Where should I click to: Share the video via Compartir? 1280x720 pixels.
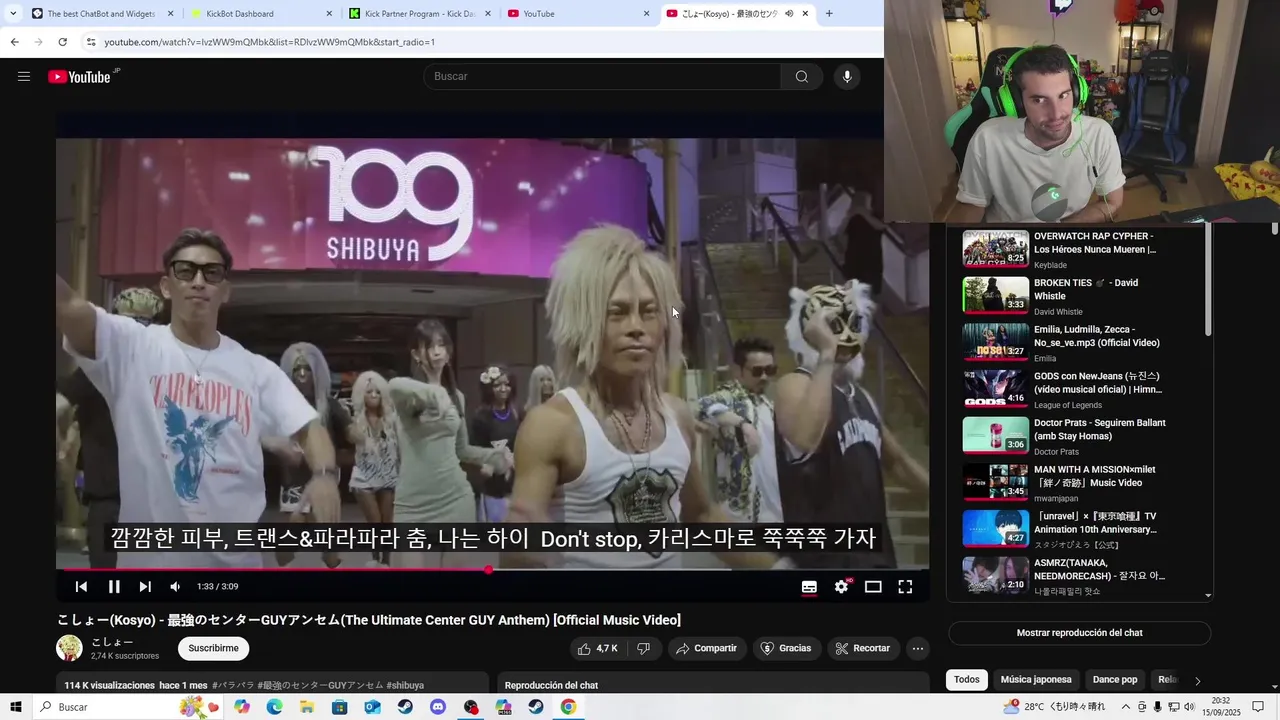pyautogui.click(x=706, y=649)
